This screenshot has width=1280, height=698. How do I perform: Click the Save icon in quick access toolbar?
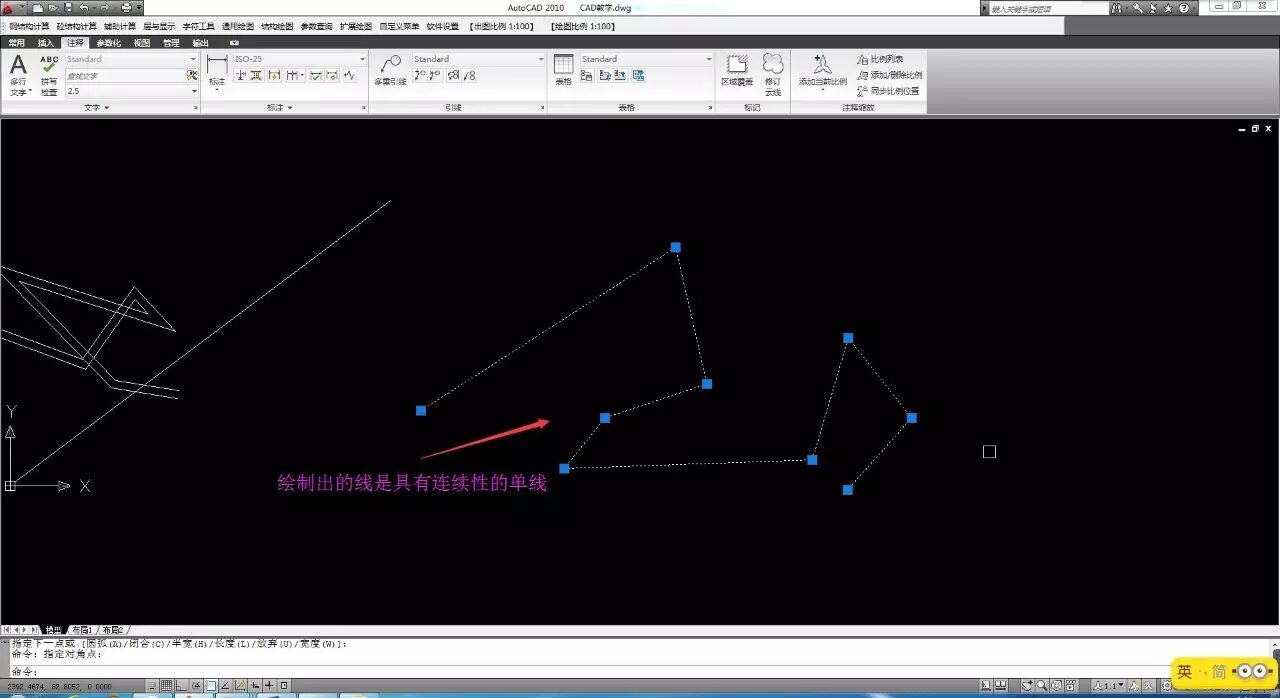[68, 7]
